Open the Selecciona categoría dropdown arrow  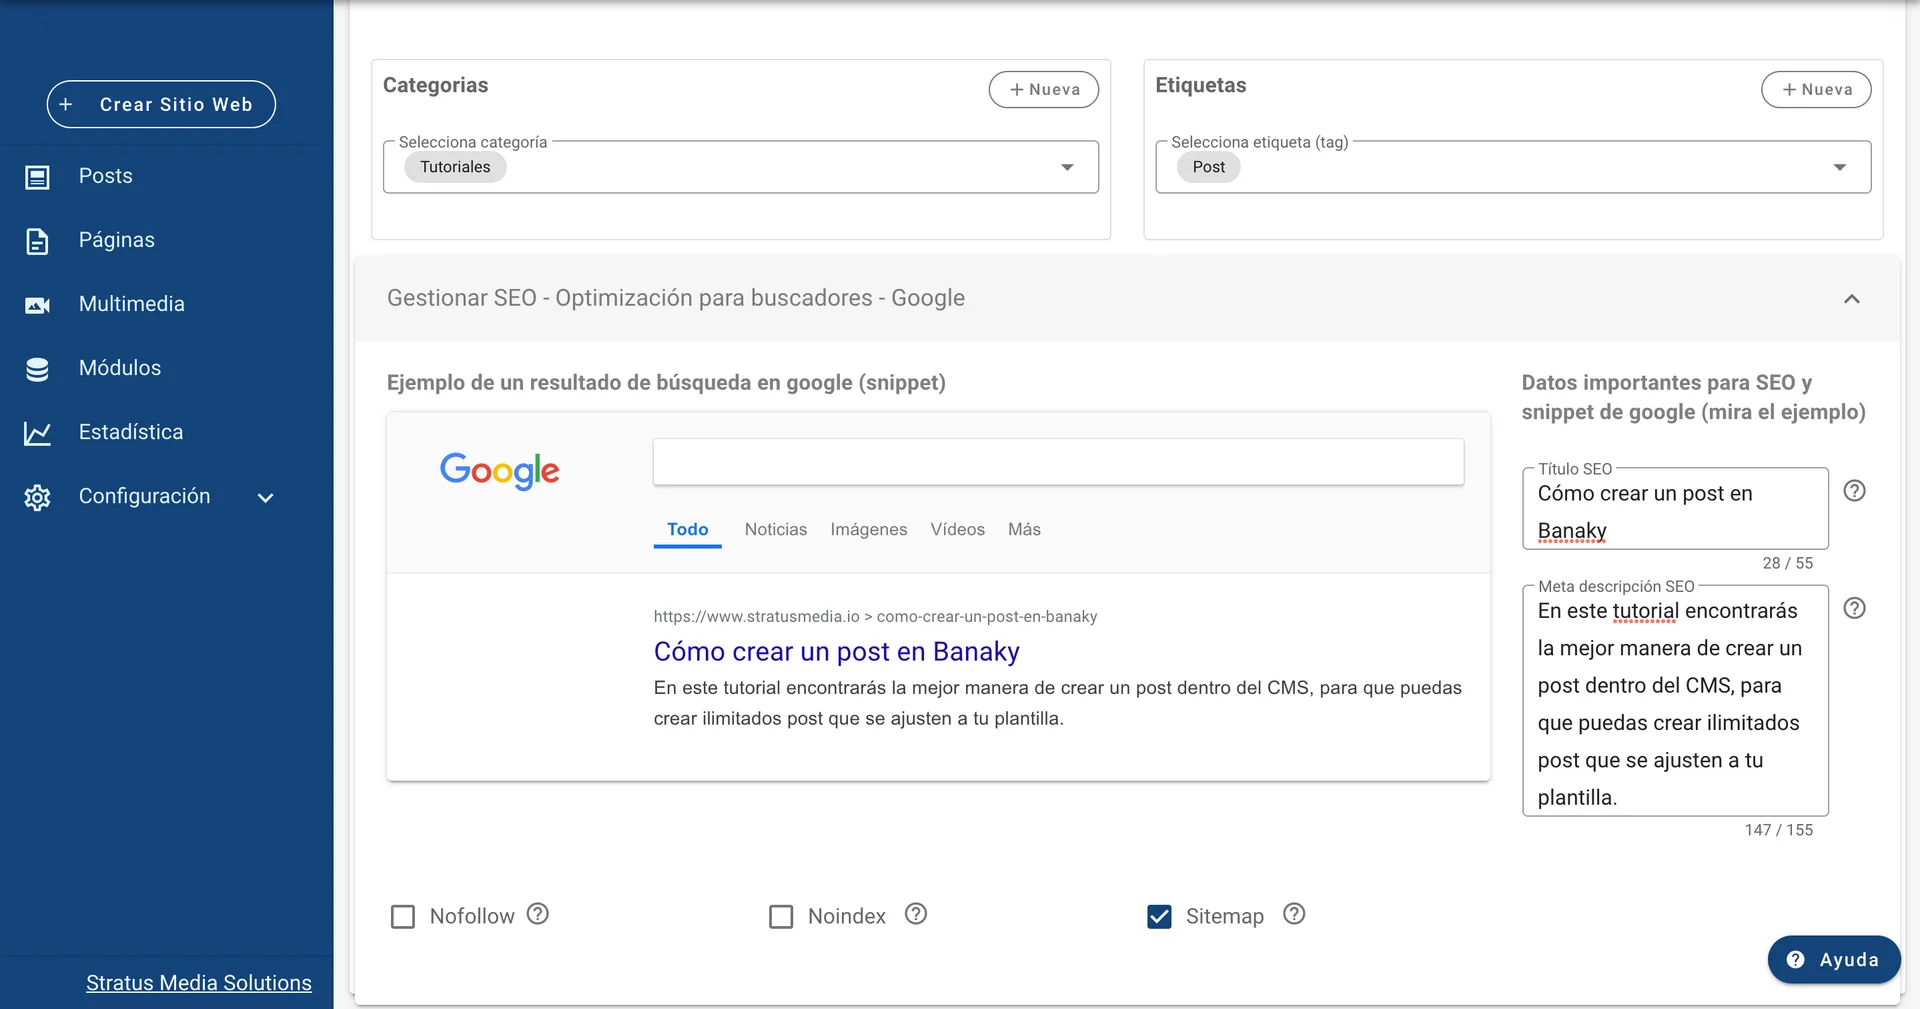(x=1067, y=167)
